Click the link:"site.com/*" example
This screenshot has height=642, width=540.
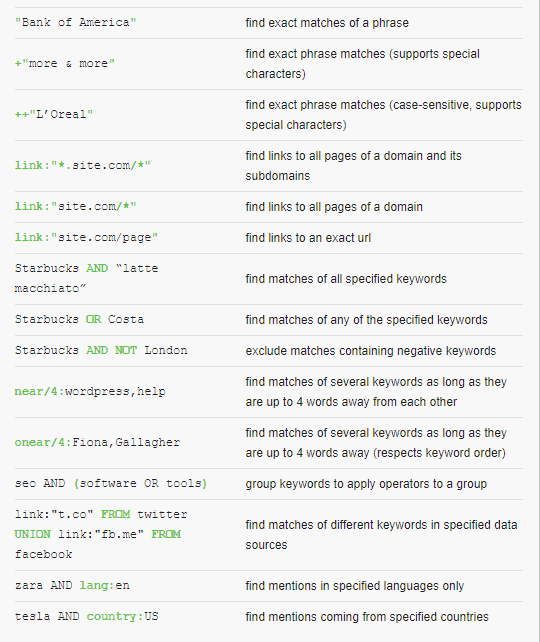click(x=75, y=206)
